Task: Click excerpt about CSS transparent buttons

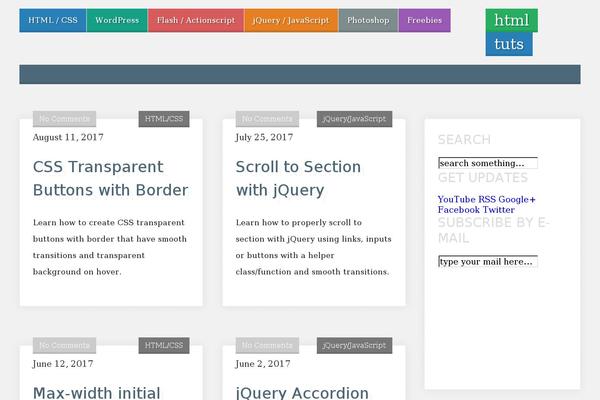Action: click(110, 247)
